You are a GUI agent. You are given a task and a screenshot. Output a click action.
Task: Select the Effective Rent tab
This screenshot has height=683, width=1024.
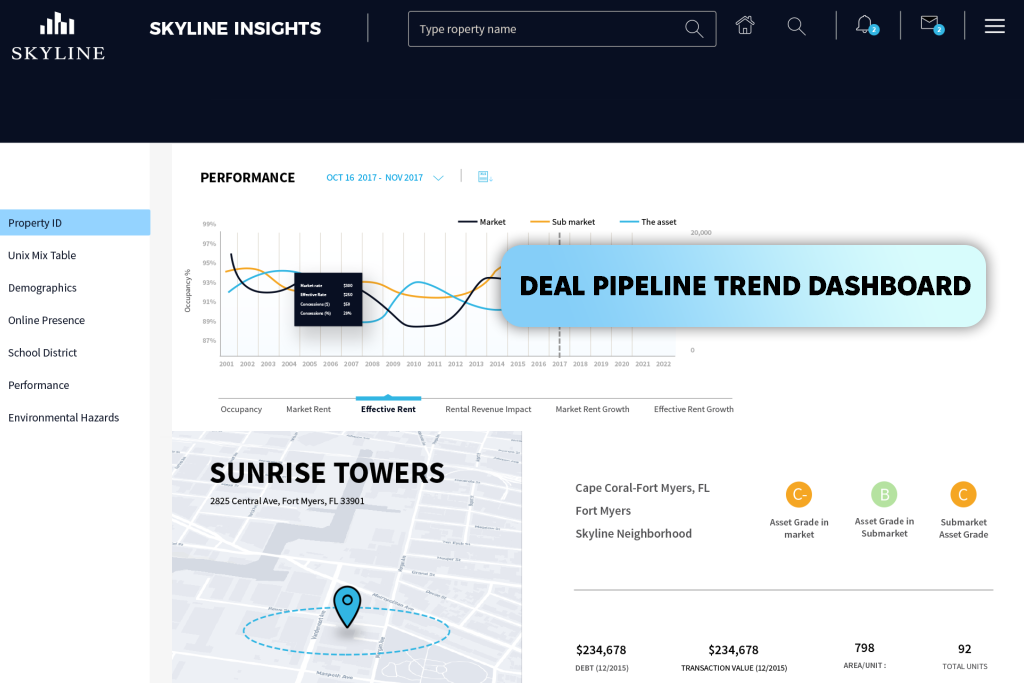[x=388, y=409]
